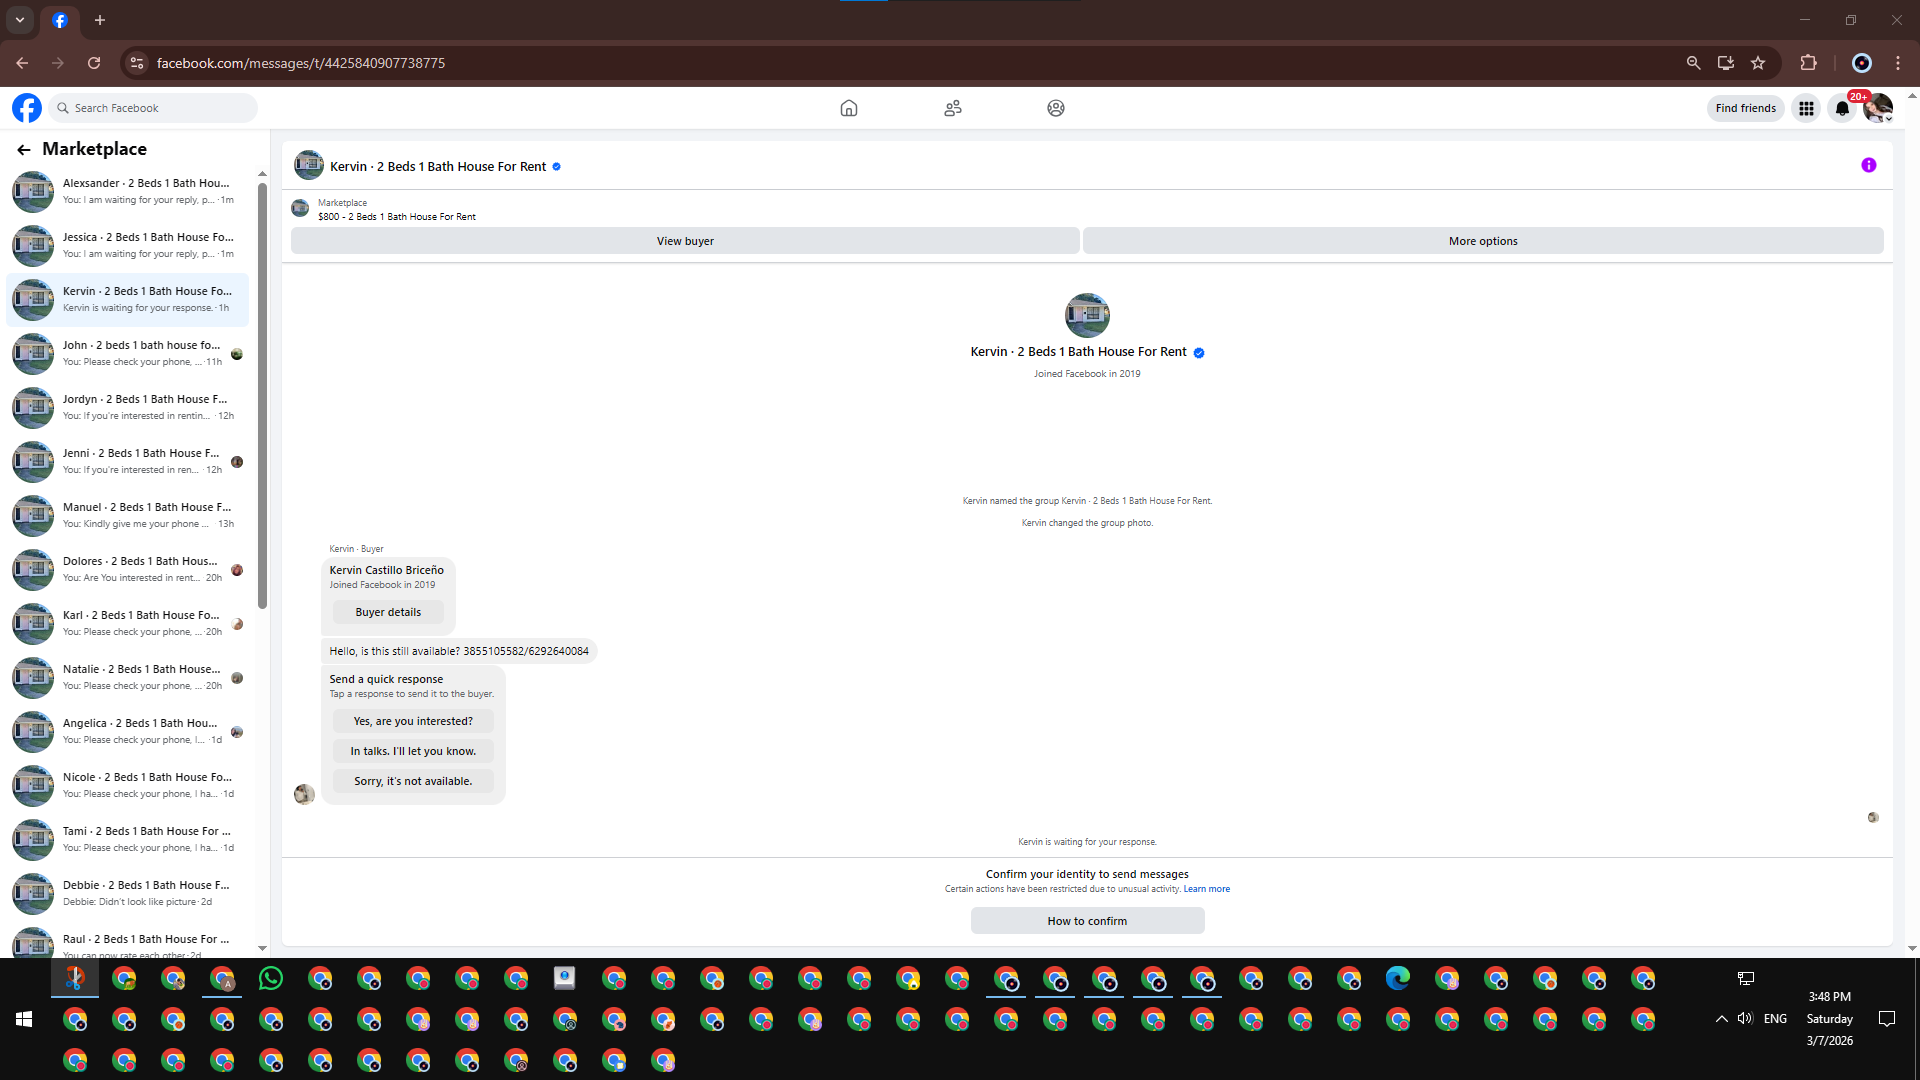
Task: Click the message 'Hello, is this still available?'
Action: [x=459, y=651]
